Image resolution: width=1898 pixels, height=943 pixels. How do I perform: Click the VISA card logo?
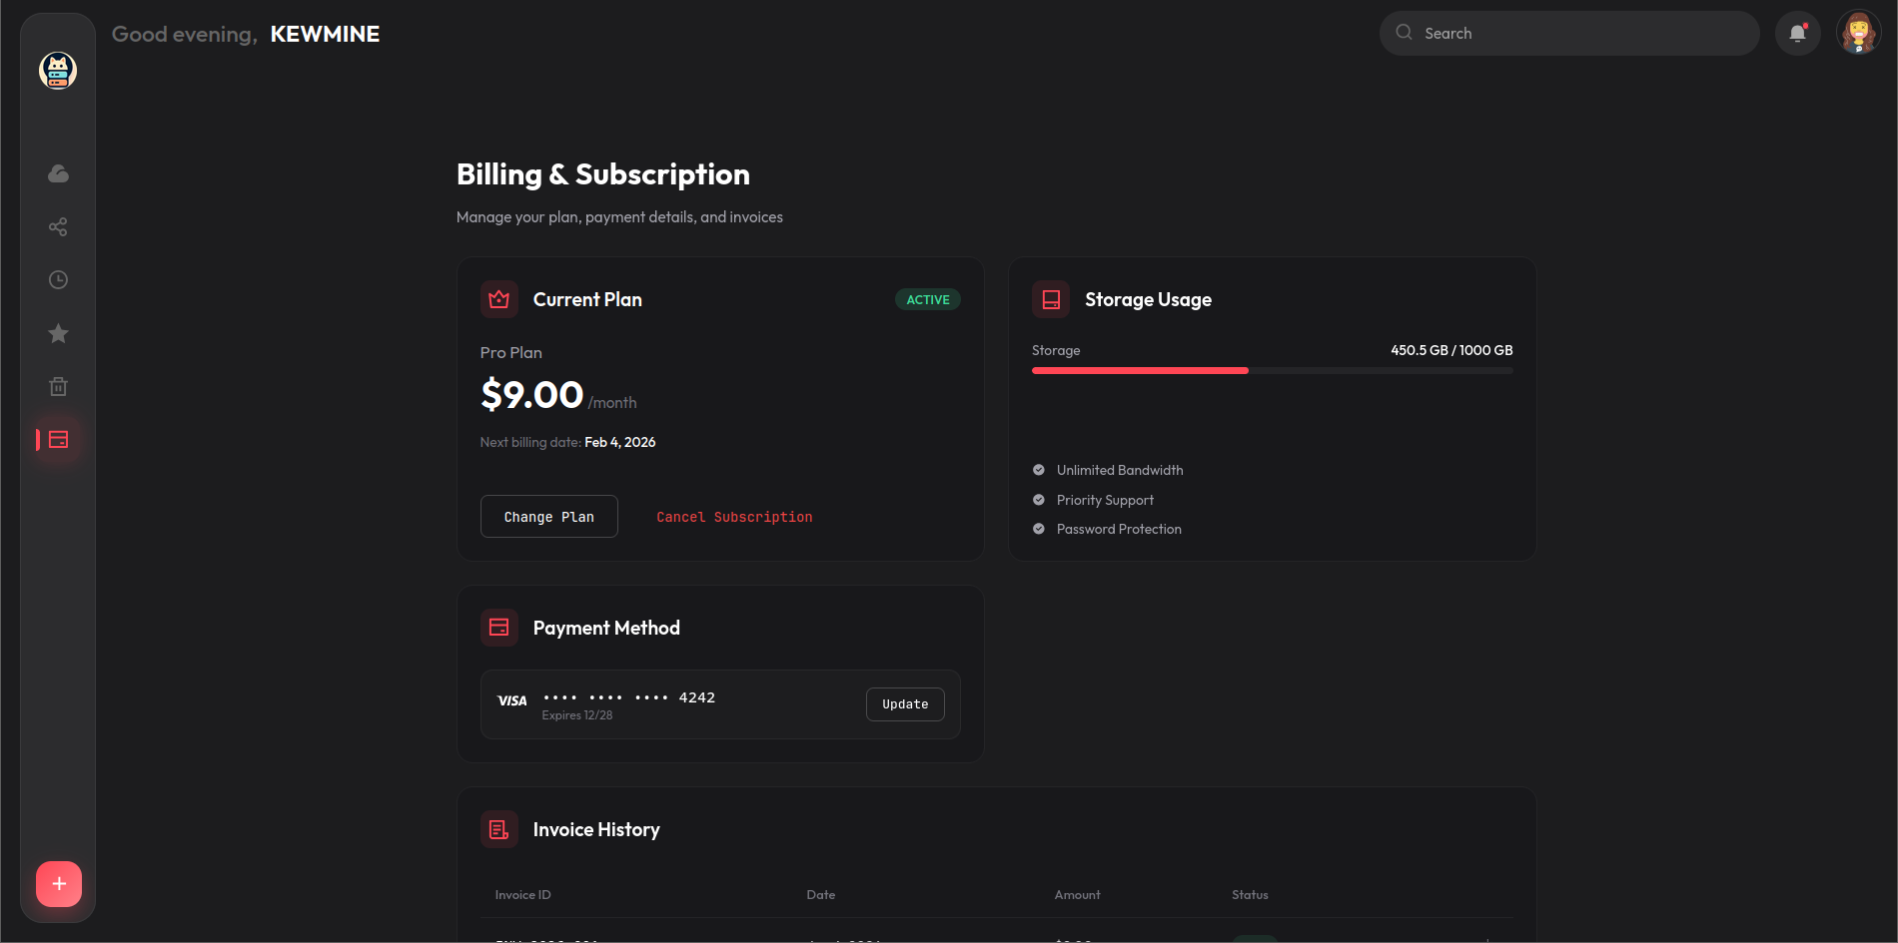512,701
